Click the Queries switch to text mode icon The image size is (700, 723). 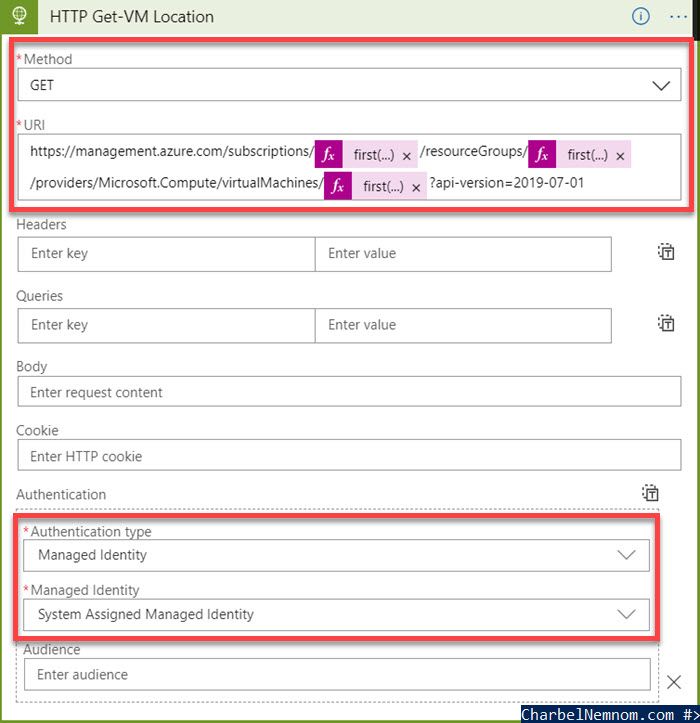(666, 323)
